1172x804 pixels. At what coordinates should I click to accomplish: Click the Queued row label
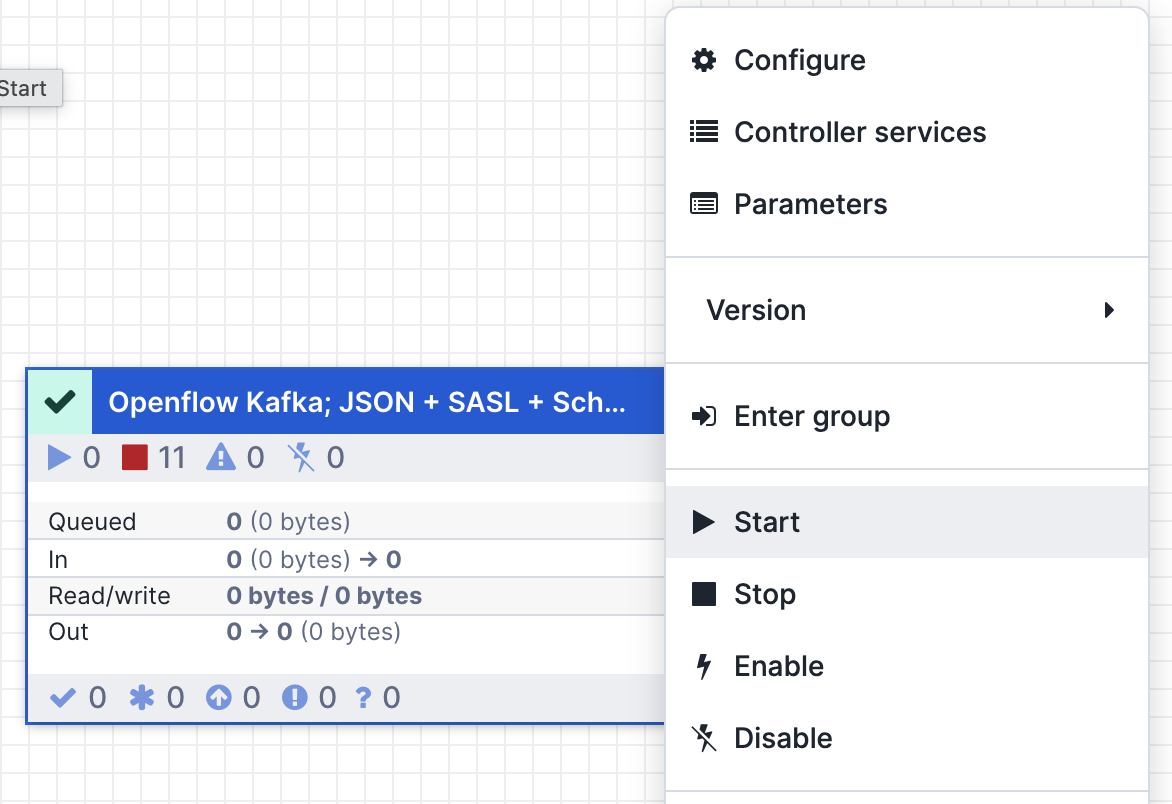click(92, 522)
